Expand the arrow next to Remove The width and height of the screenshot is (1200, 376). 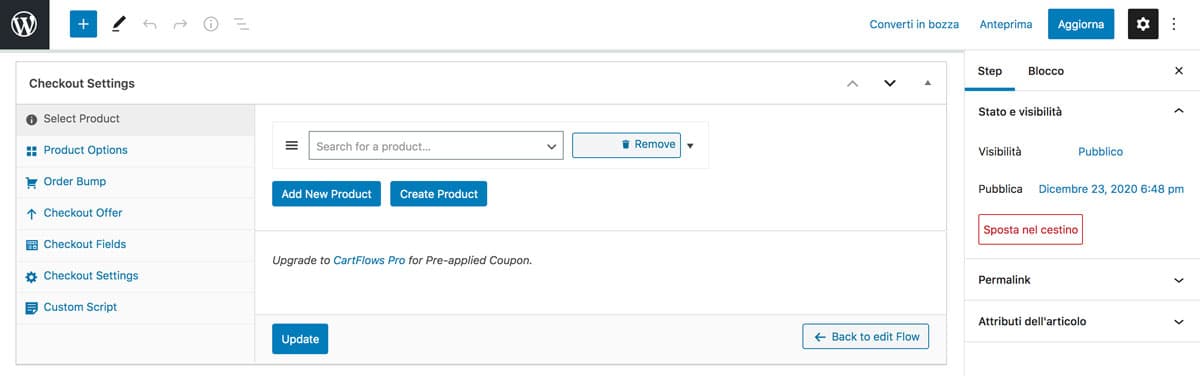(690, 146)
